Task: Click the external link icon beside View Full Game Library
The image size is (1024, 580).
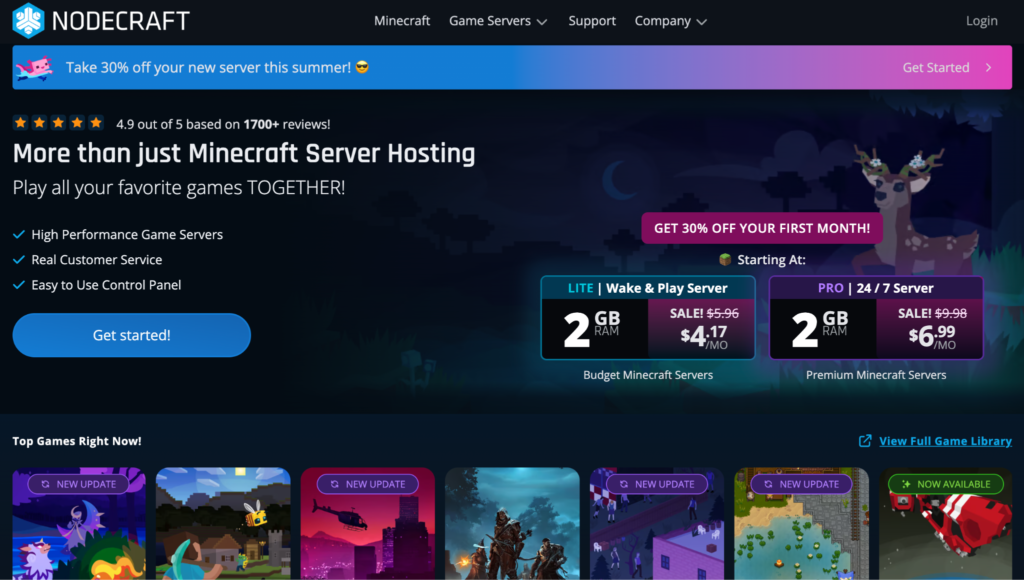Action: pyautogui.click(x=865, y=441)
